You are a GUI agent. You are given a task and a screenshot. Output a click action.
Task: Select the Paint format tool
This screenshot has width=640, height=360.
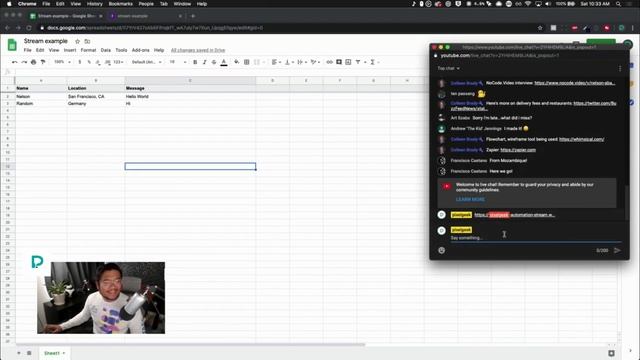[43, 62]
